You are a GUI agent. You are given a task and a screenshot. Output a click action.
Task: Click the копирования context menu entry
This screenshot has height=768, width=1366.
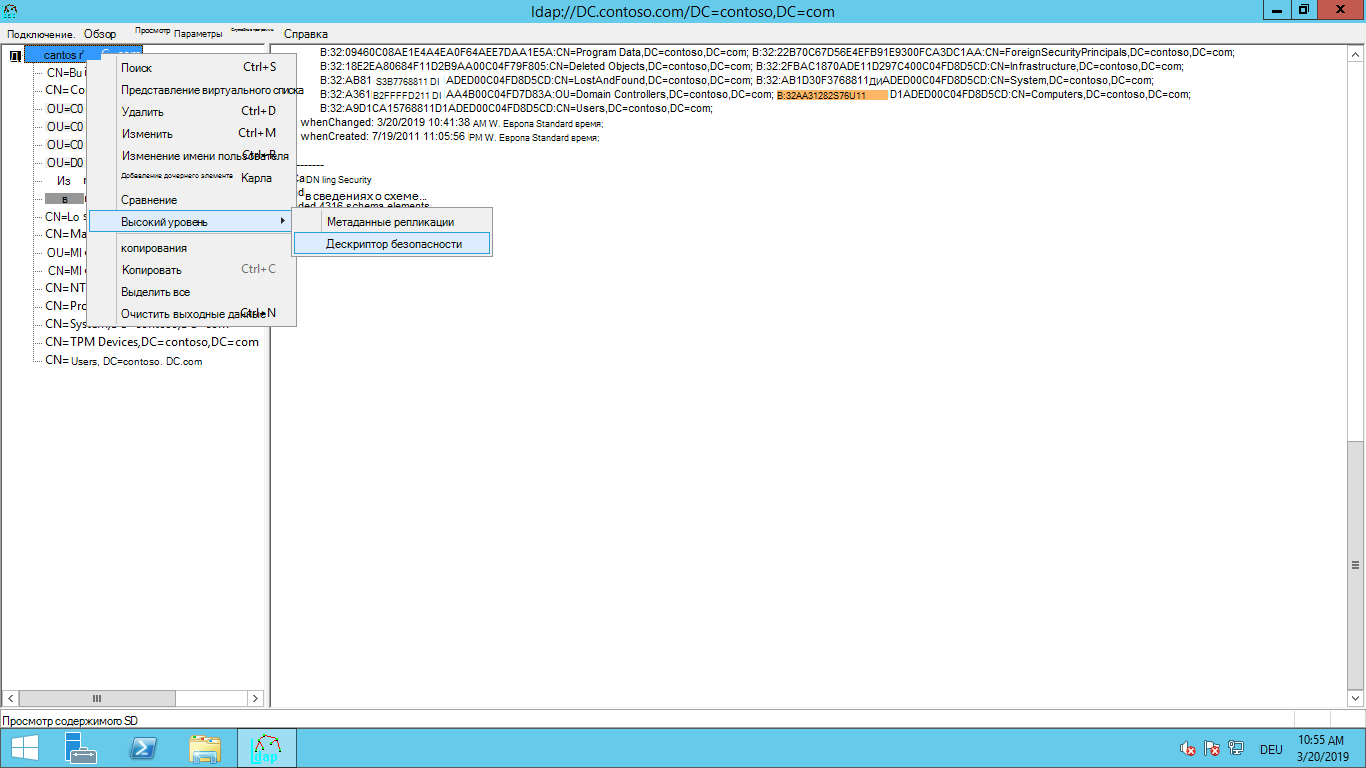coord(192,248)
